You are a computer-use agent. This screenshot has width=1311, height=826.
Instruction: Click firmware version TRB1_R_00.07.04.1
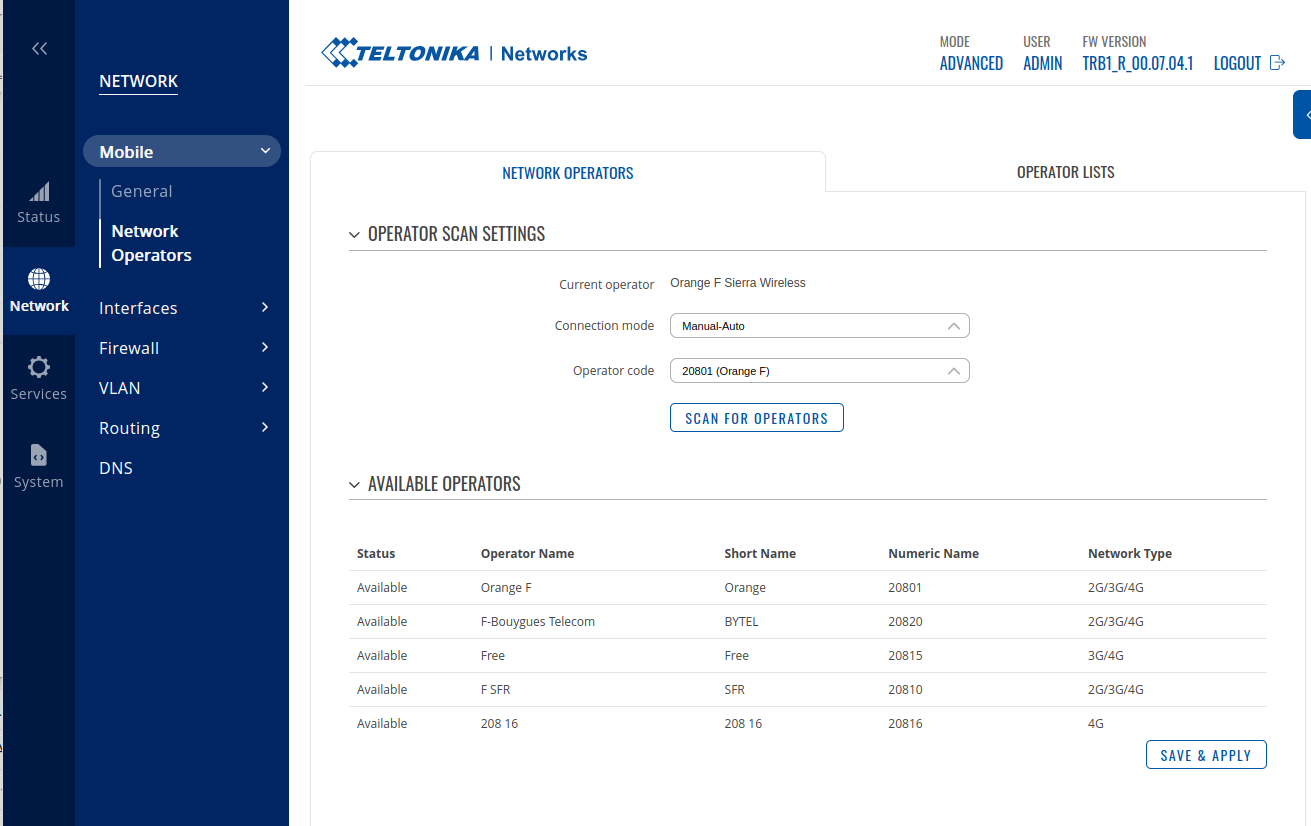[1138, 63]
